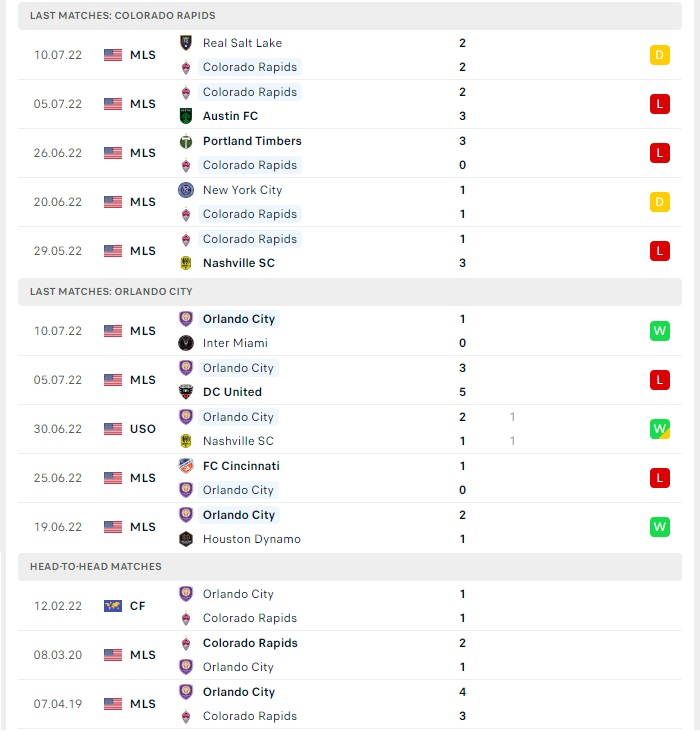Click the loss badge for Austin FC match

coord(659,104)
